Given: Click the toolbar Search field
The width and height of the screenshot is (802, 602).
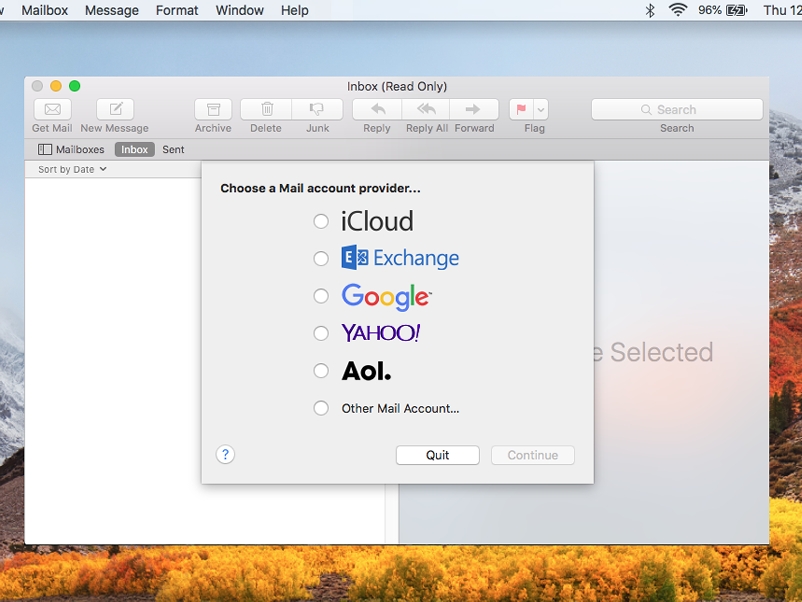Looking at the screenshot, I should 677,109.
